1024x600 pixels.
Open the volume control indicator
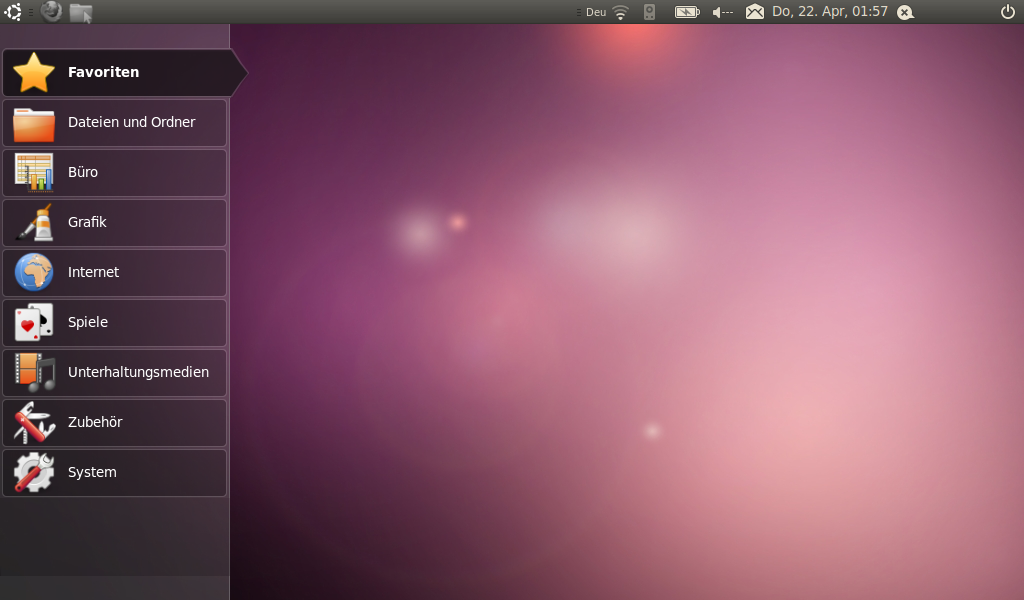click(722, 12)
